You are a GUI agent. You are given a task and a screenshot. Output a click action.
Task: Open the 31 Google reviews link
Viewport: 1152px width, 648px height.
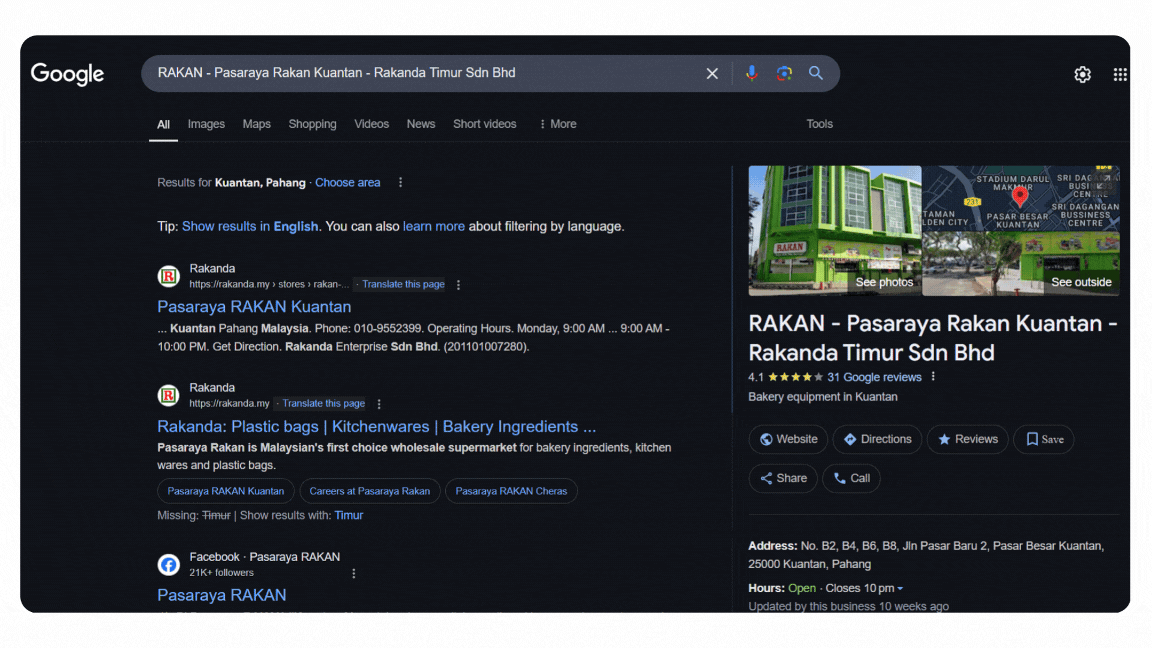875,377
